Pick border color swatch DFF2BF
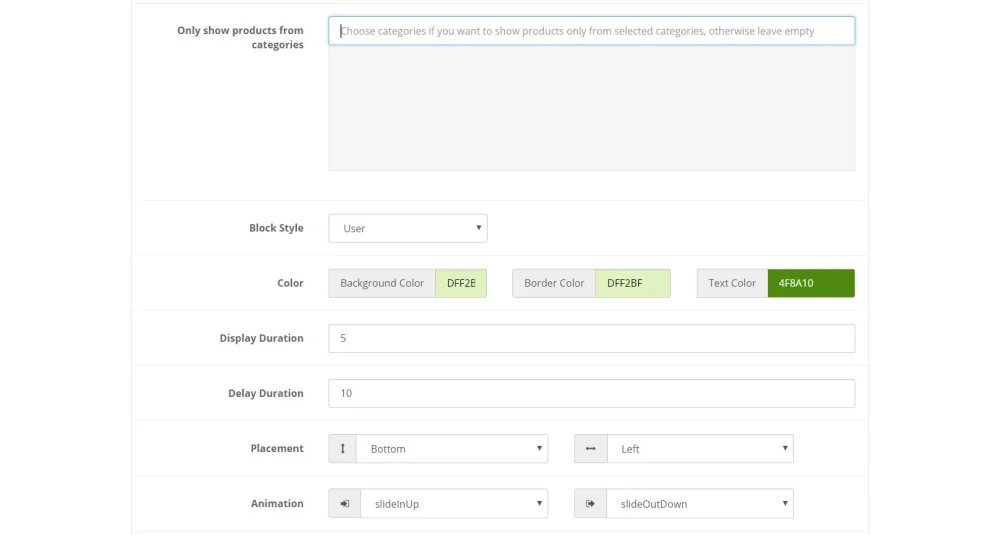1000x535 pixels. tap(633, 283)
